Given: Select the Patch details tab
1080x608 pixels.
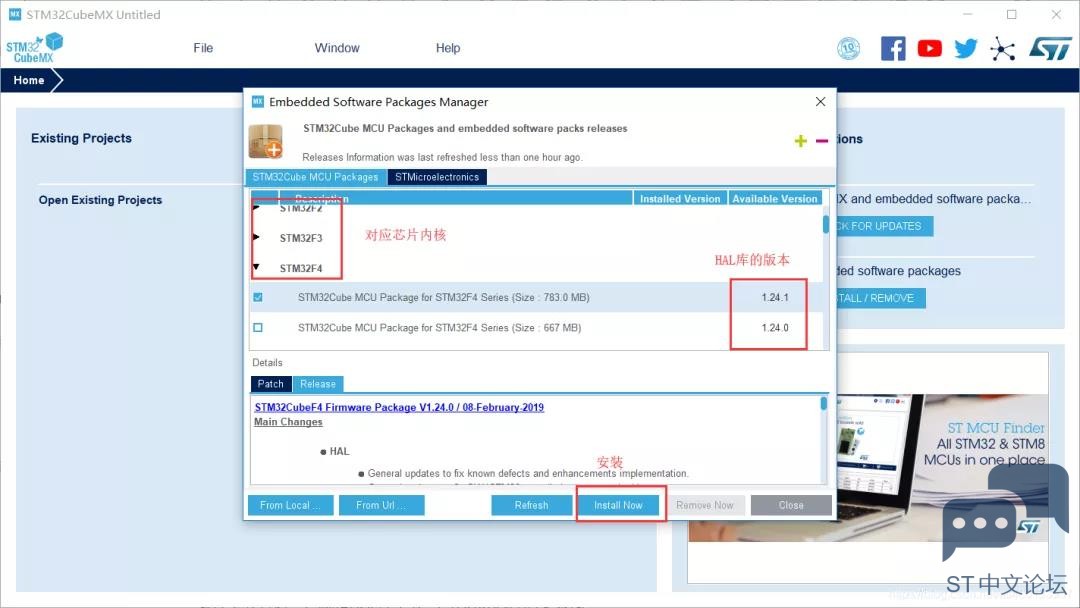Looking at the screenshot, I should pyautogui.click(x=271, y=384).
